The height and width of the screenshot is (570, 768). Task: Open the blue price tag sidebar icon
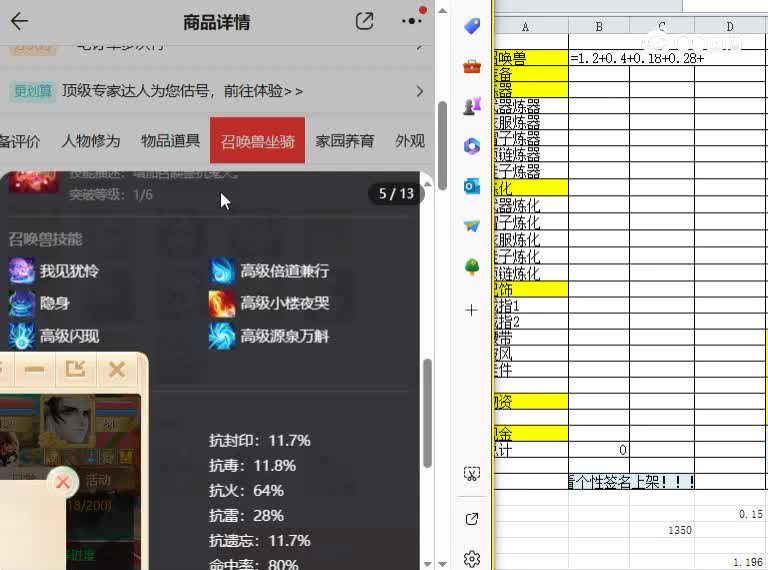point(472,26)
